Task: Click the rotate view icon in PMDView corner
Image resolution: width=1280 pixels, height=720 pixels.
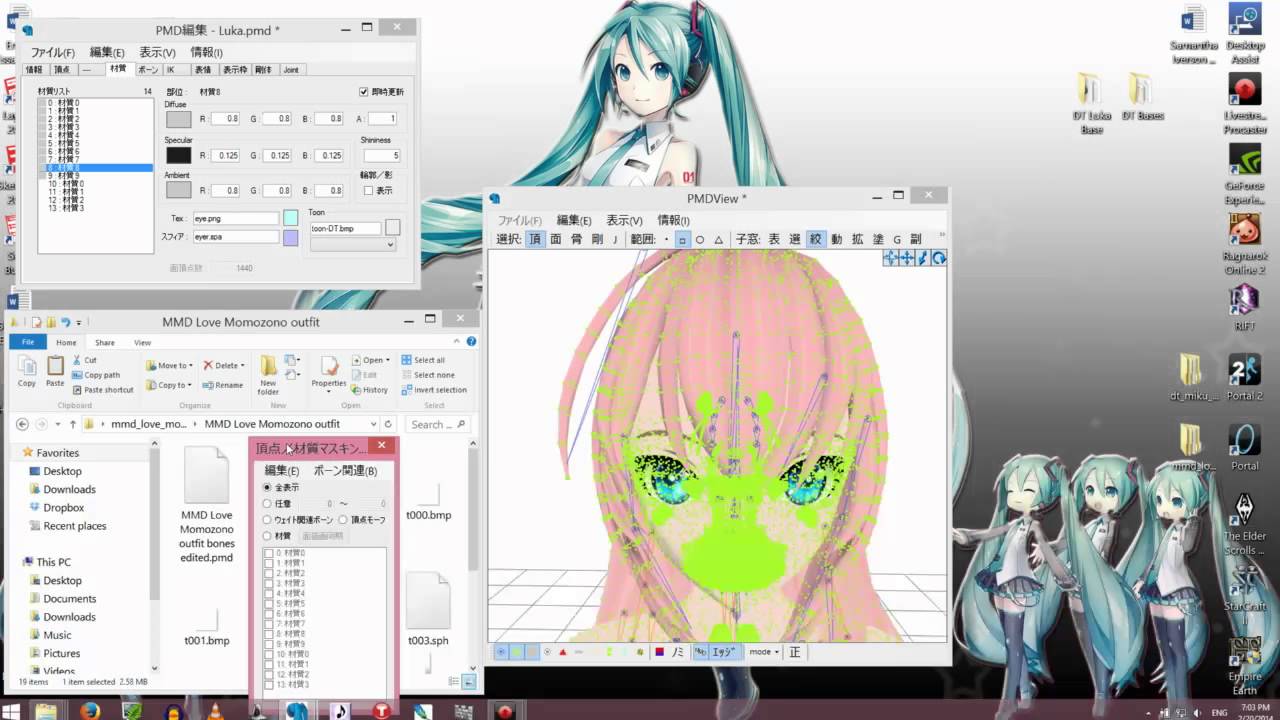Action: pos(939,258)
